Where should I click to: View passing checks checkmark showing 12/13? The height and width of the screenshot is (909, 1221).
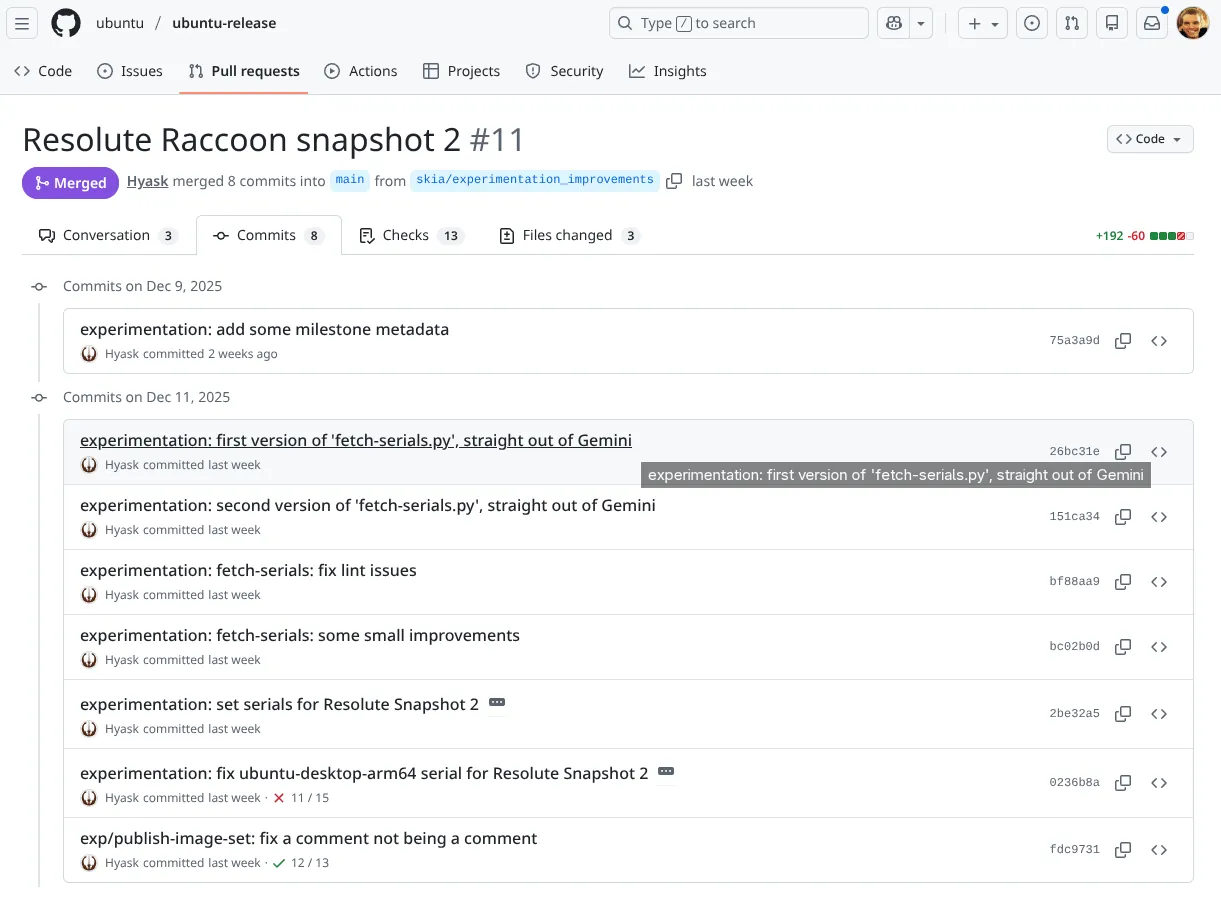[280, 862]
